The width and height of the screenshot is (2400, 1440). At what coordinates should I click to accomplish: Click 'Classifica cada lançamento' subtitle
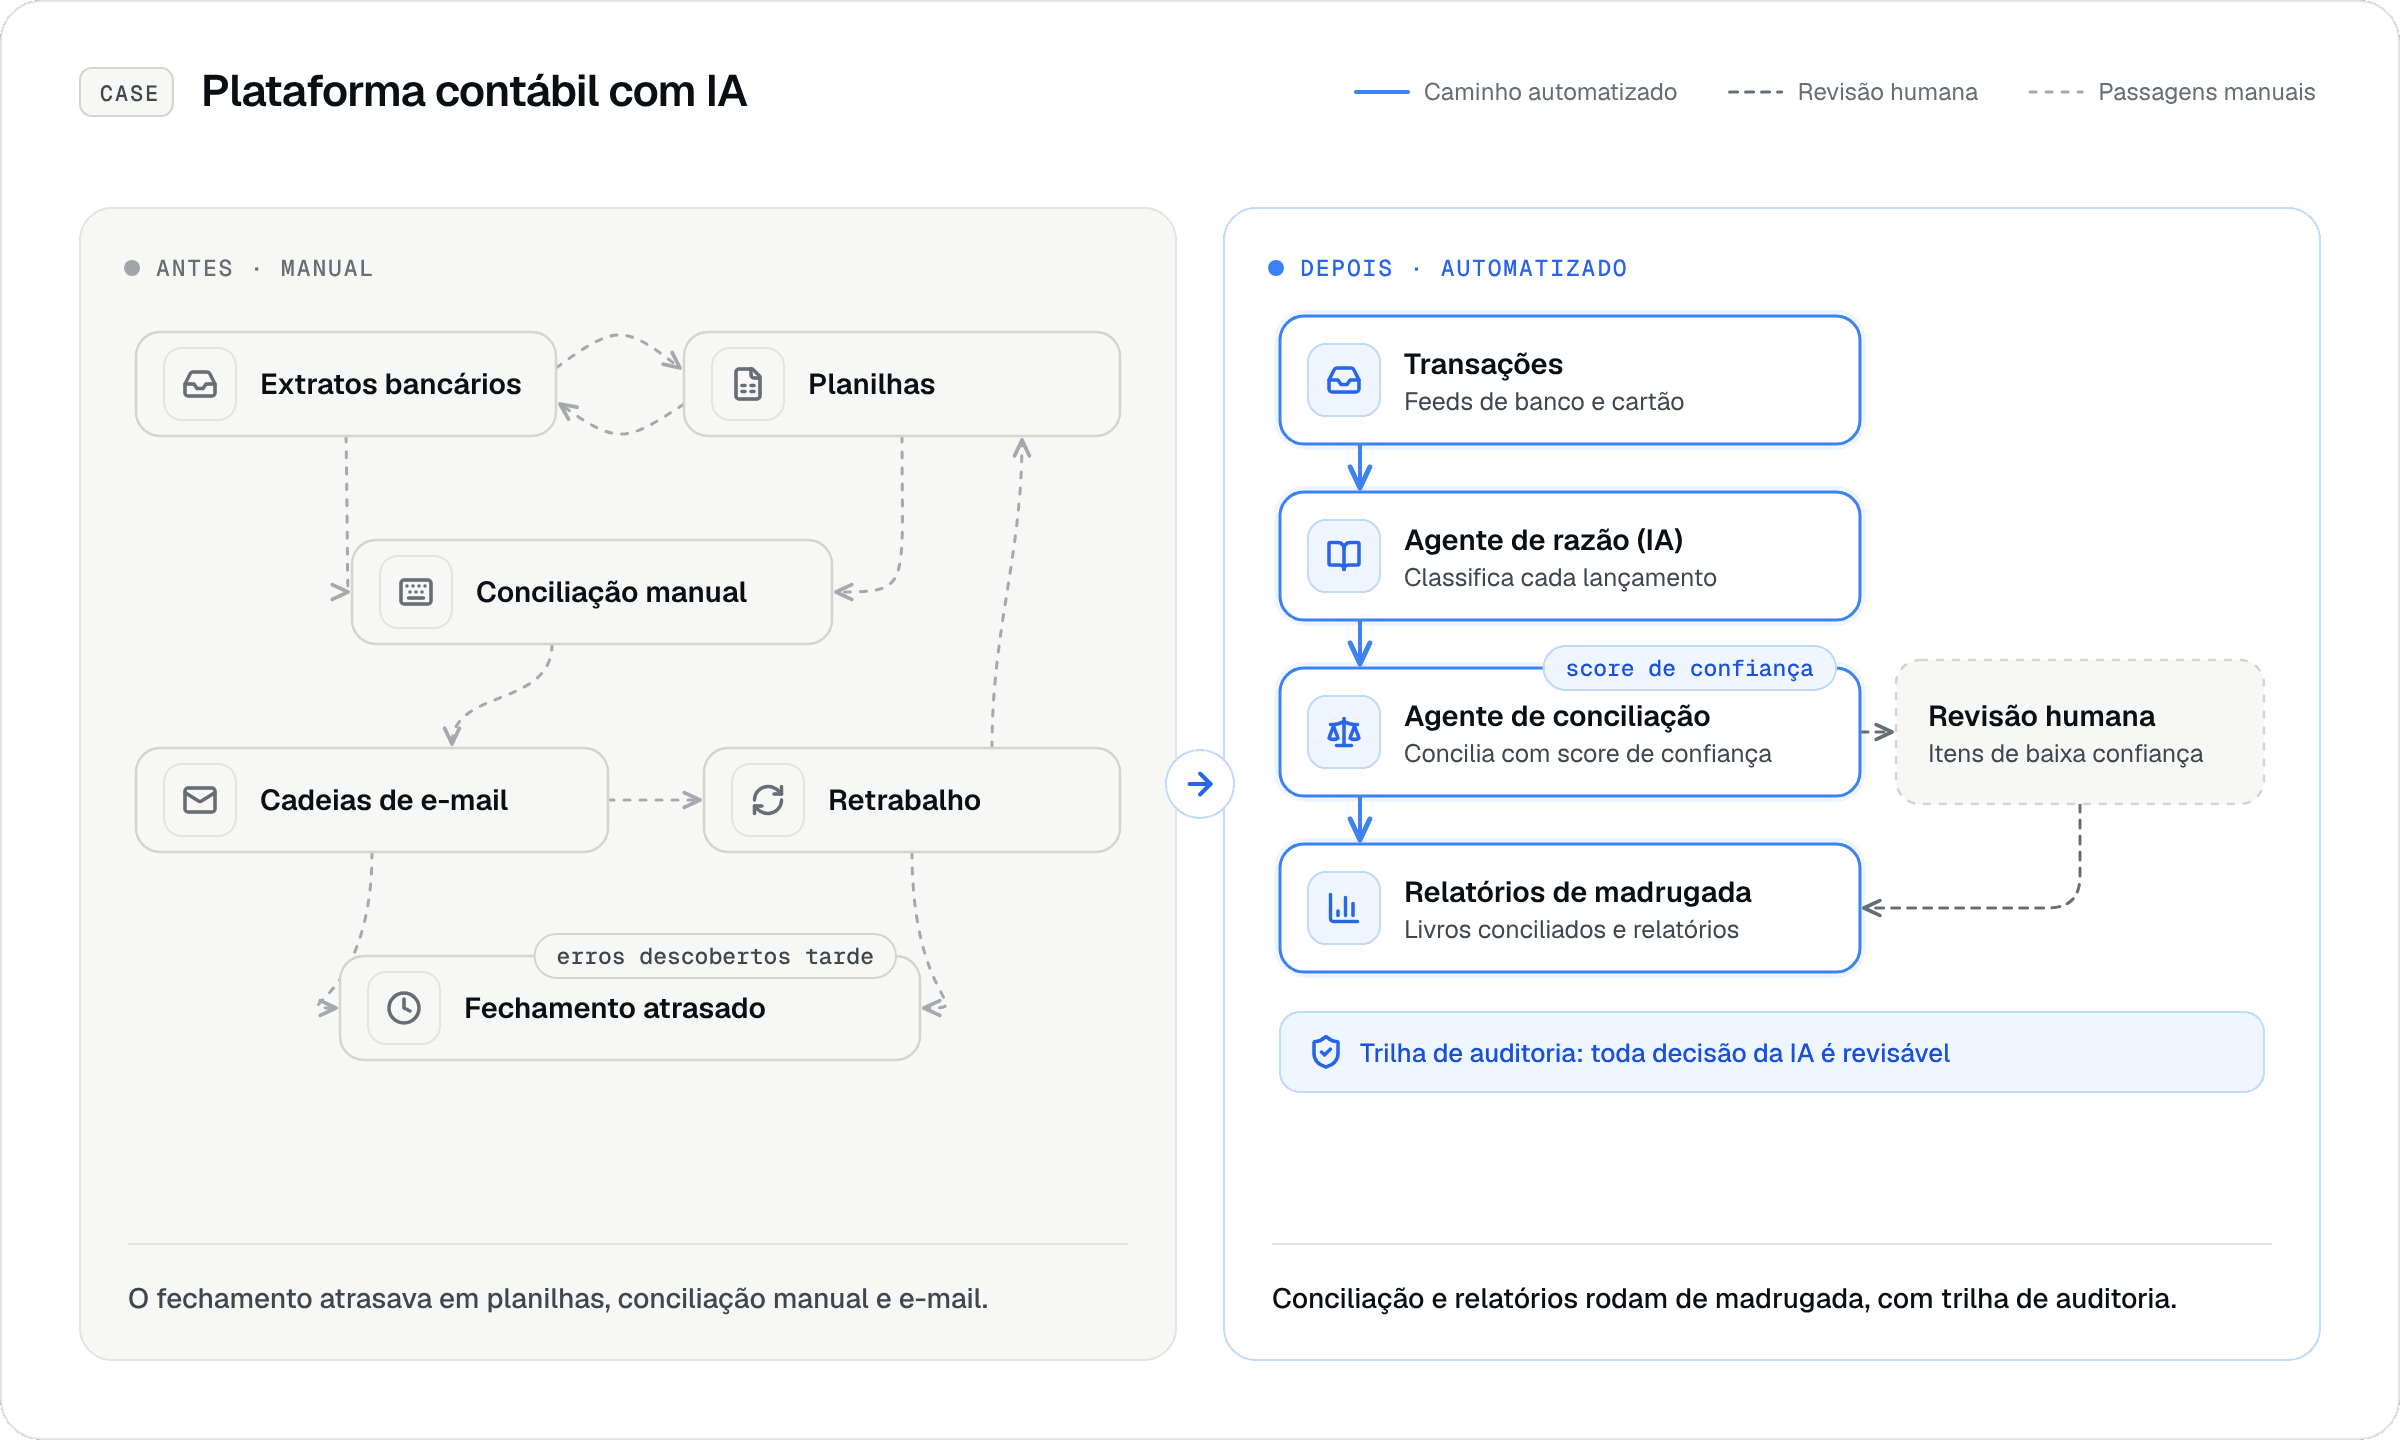coord(1560,577)
